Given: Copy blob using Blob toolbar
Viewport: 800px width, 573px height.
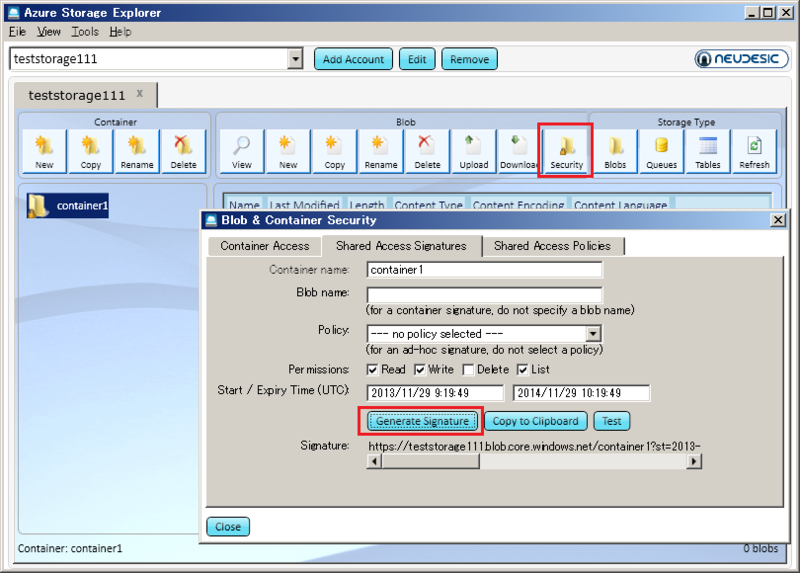Looking at the screenshot, I should [335, 152].
